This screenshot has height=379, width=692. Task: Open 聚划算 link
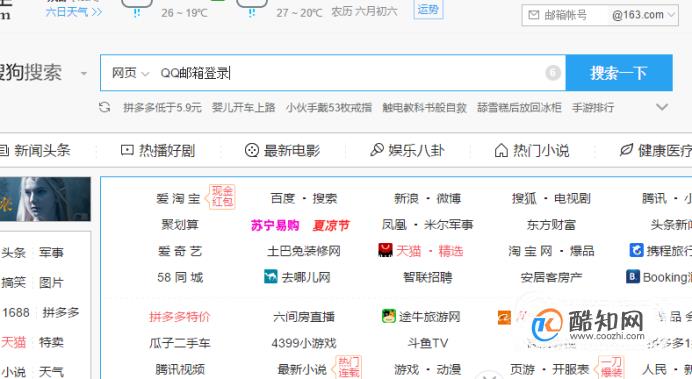(x=180, y=225)
